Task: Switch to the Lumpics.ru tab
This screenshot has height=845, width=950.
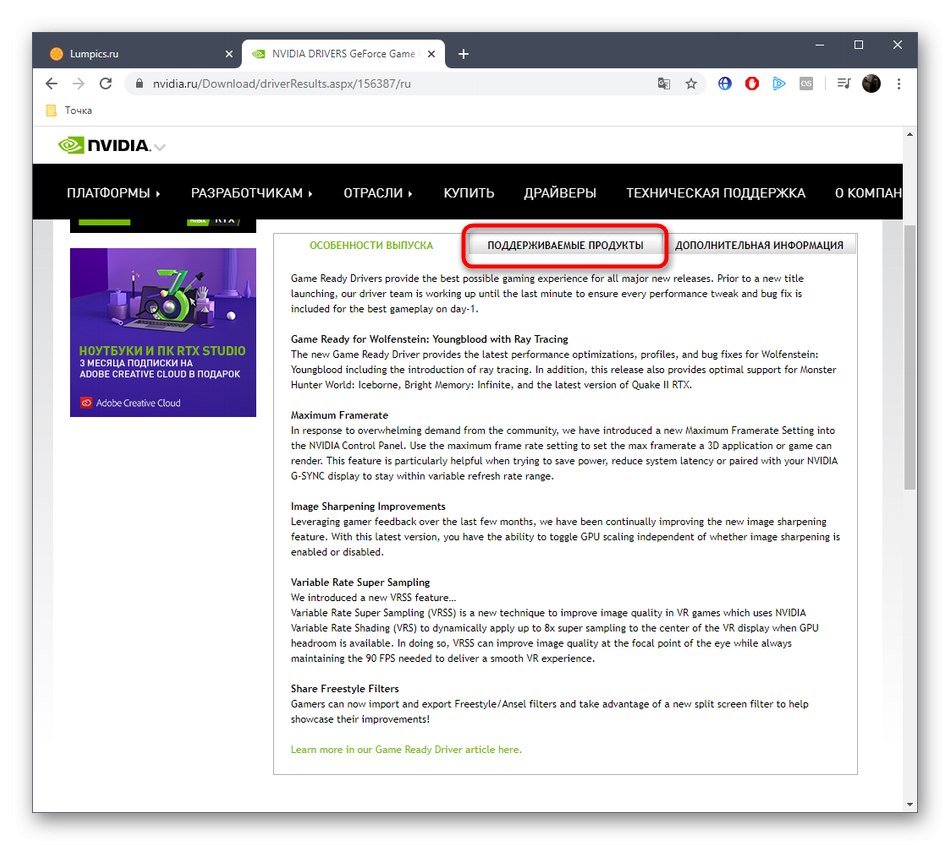Action: 139,54
